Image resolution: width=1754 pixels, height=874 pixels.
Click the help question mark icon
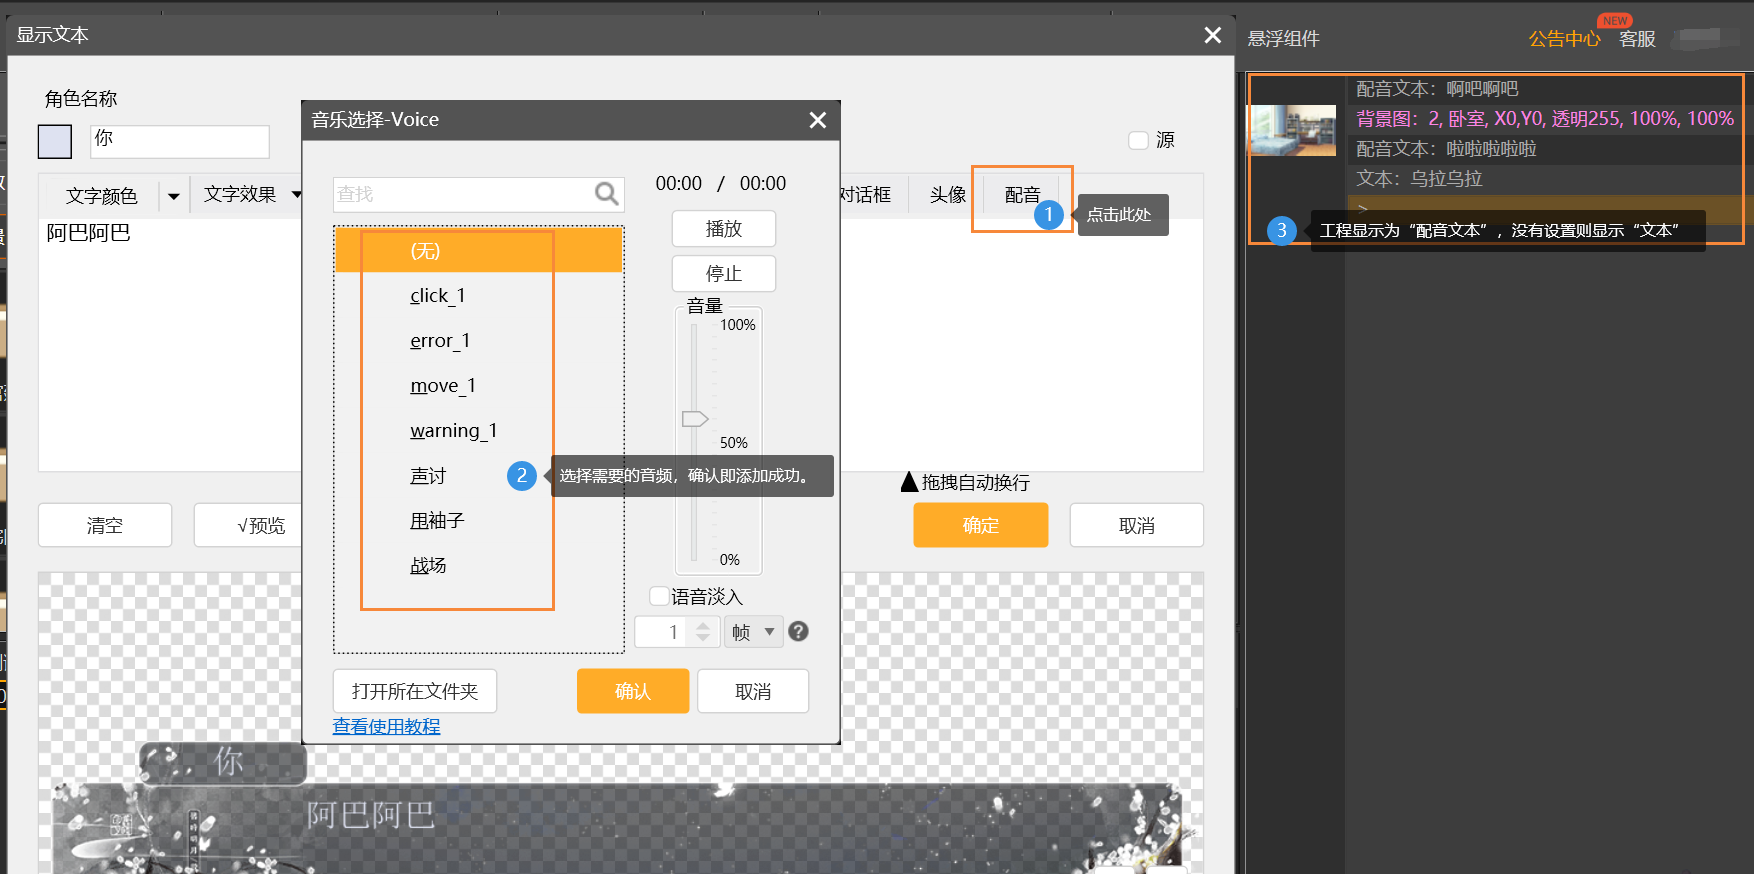tap(798, 631)
